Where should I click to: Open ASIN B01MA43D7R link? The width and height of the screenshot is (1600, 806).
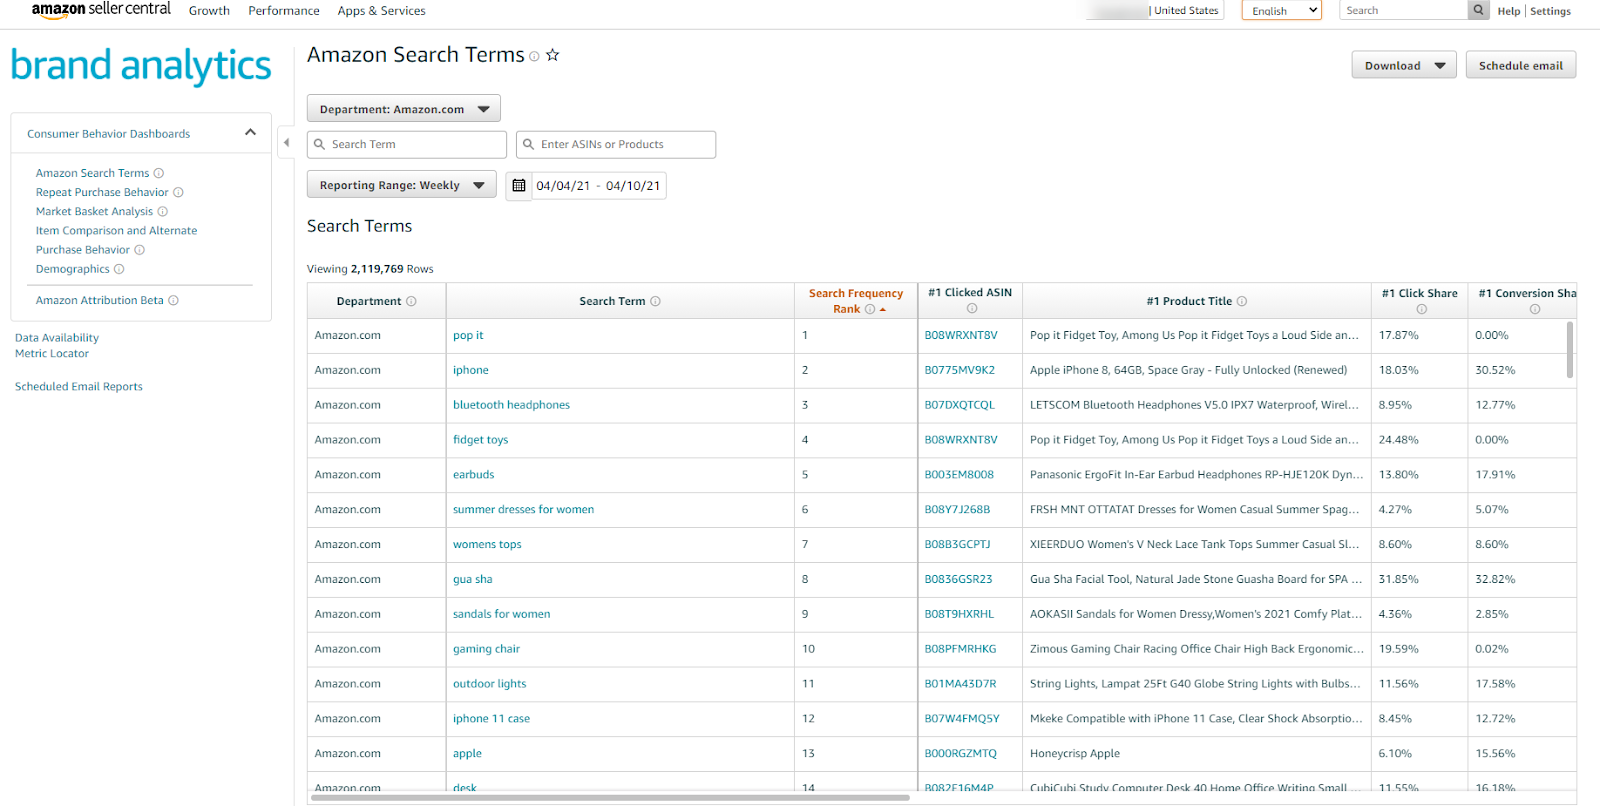point(960,684)
